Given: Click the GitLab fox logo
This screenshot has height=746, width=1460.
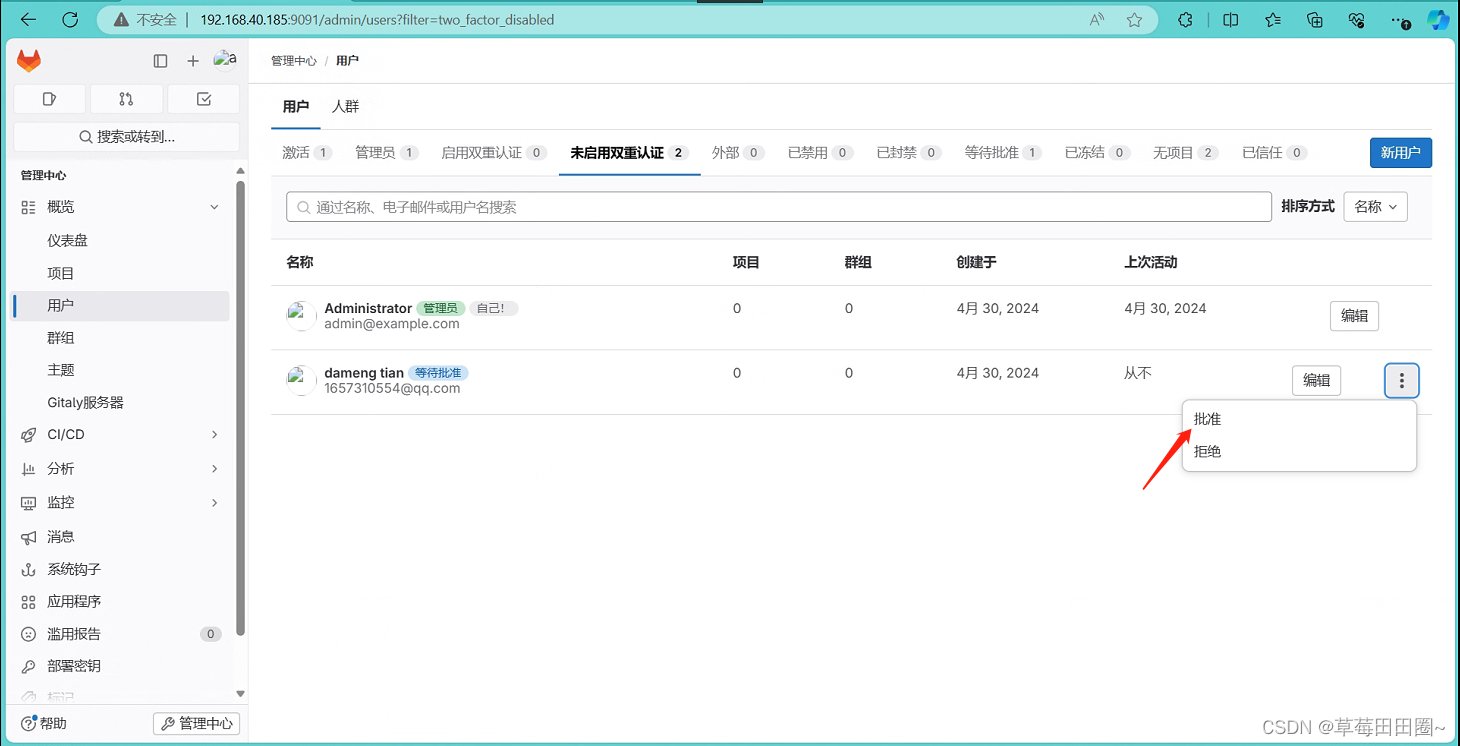Looking at the screenshot, I should (x=29, y=61).
